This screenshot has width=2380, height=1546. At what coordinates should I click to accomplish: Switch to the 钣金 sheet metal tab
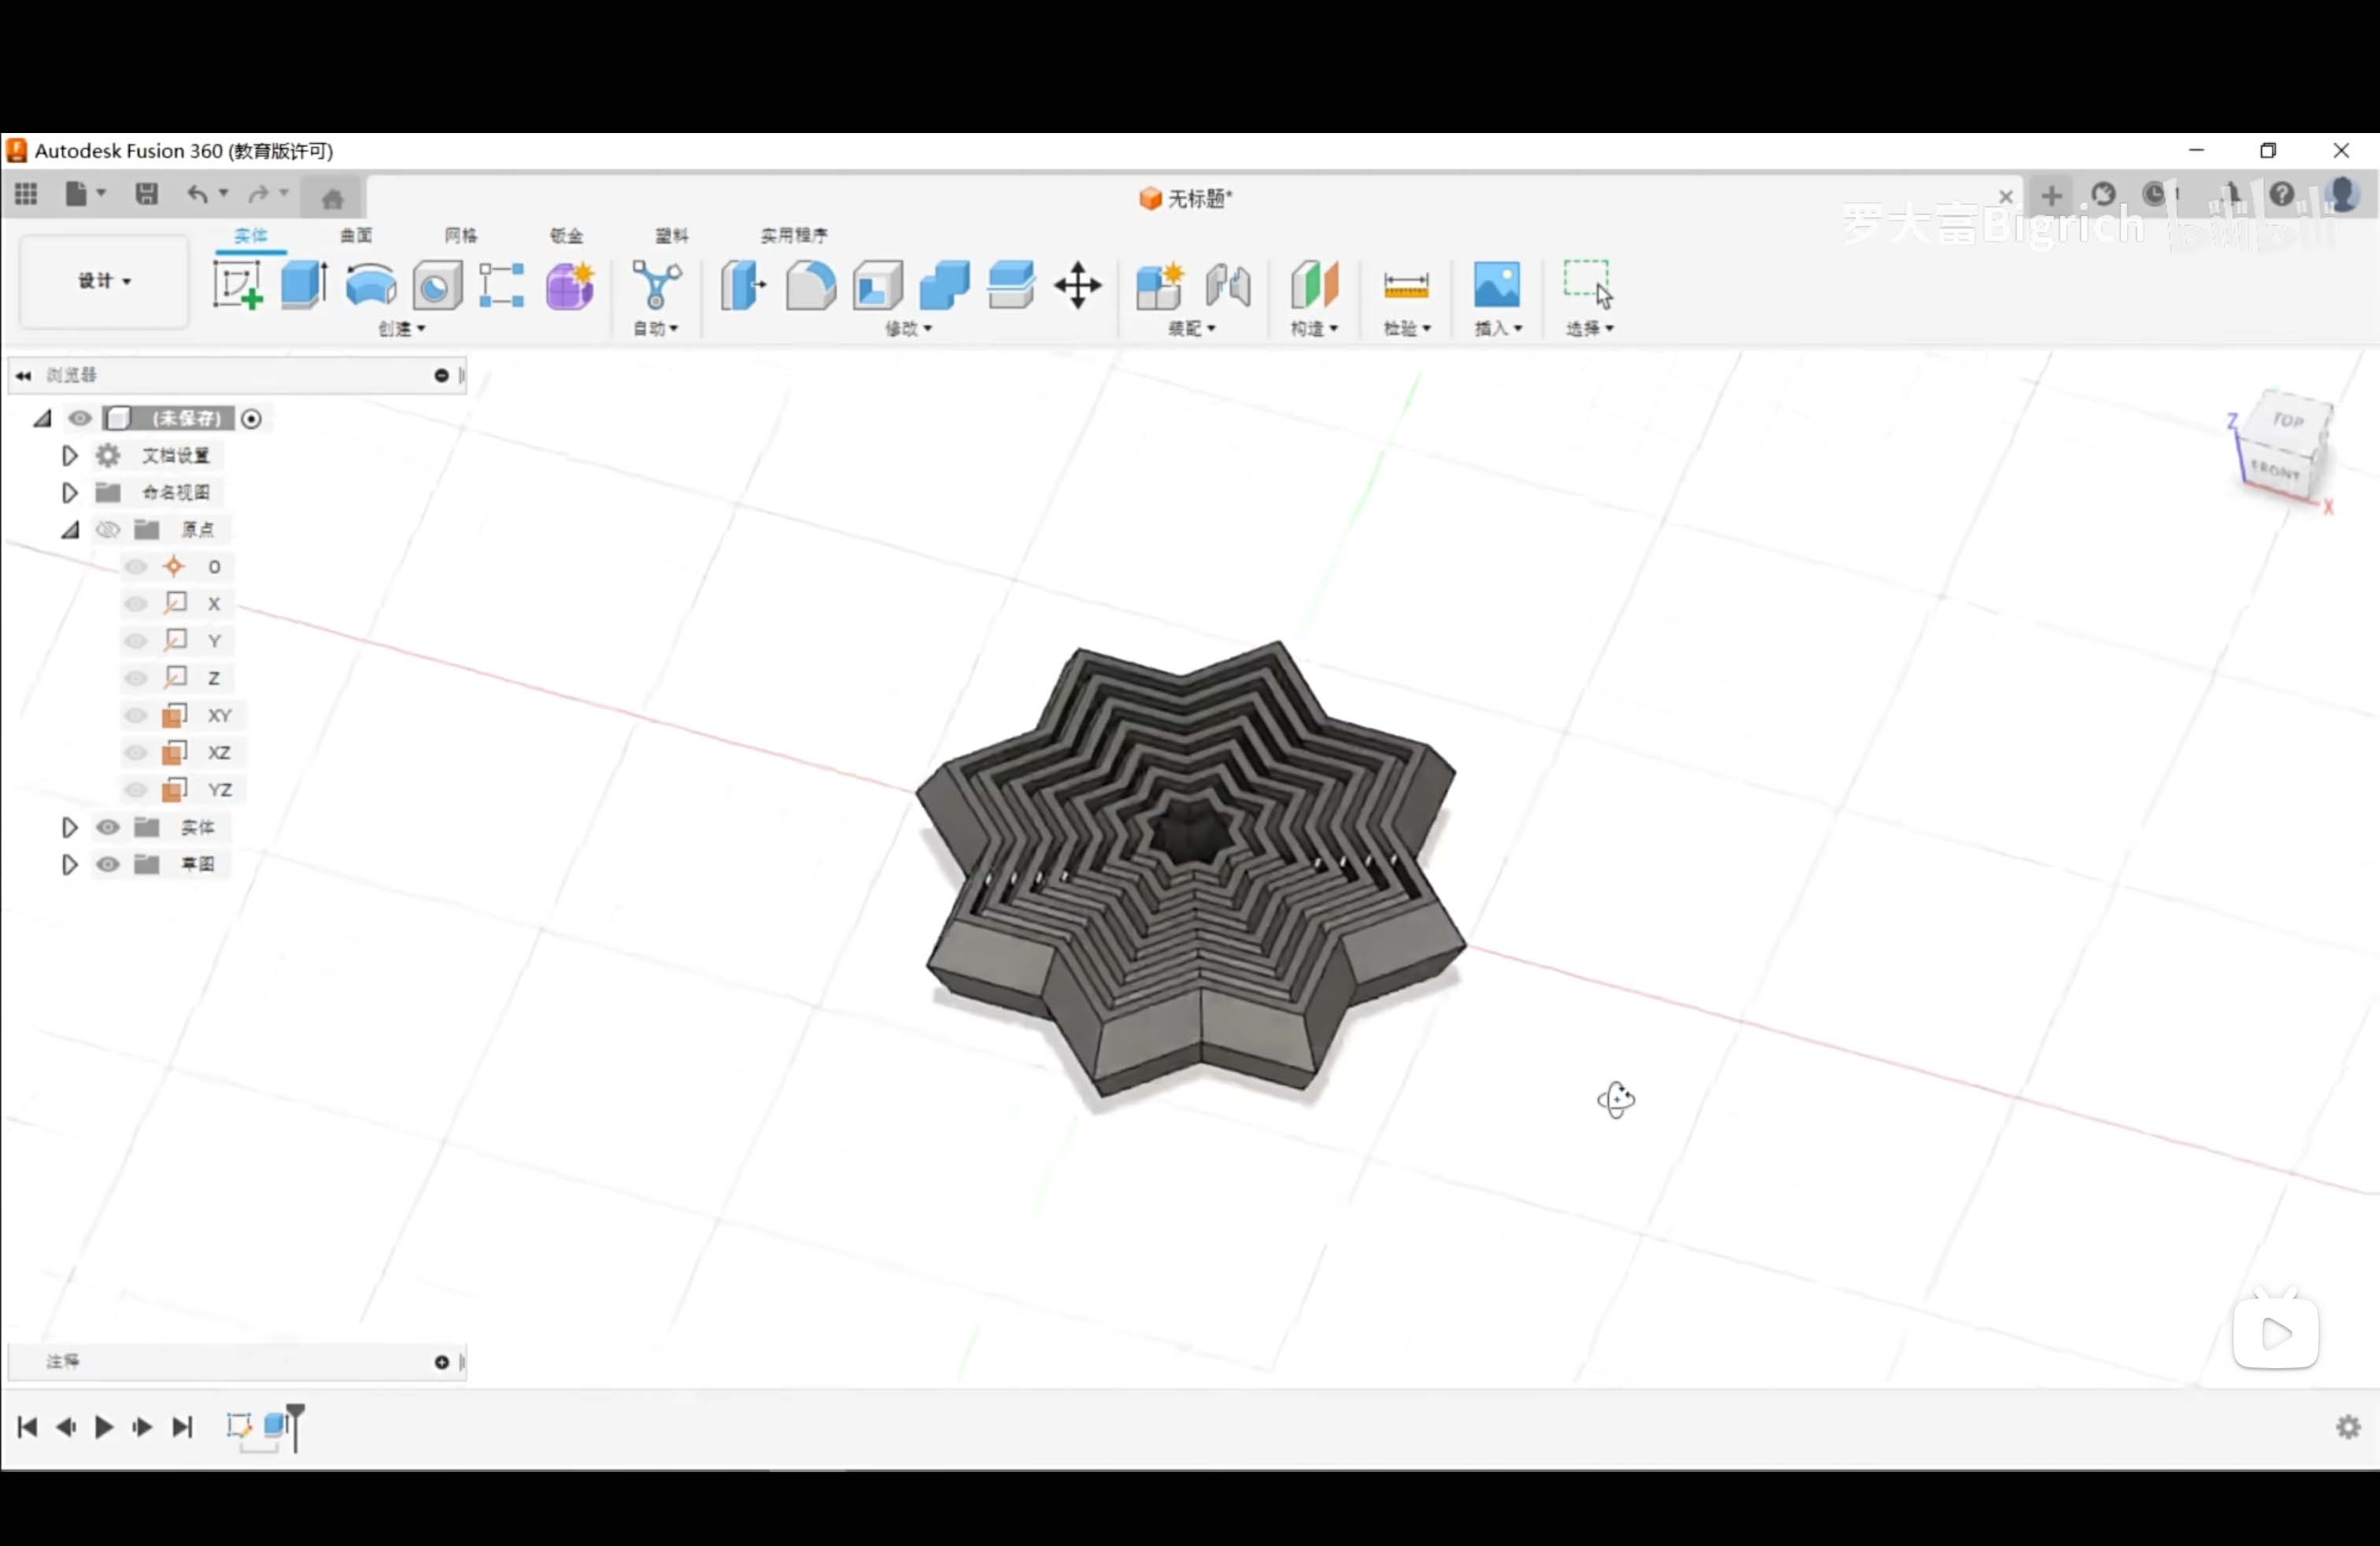pyautogui.click(x=566, y=236)
